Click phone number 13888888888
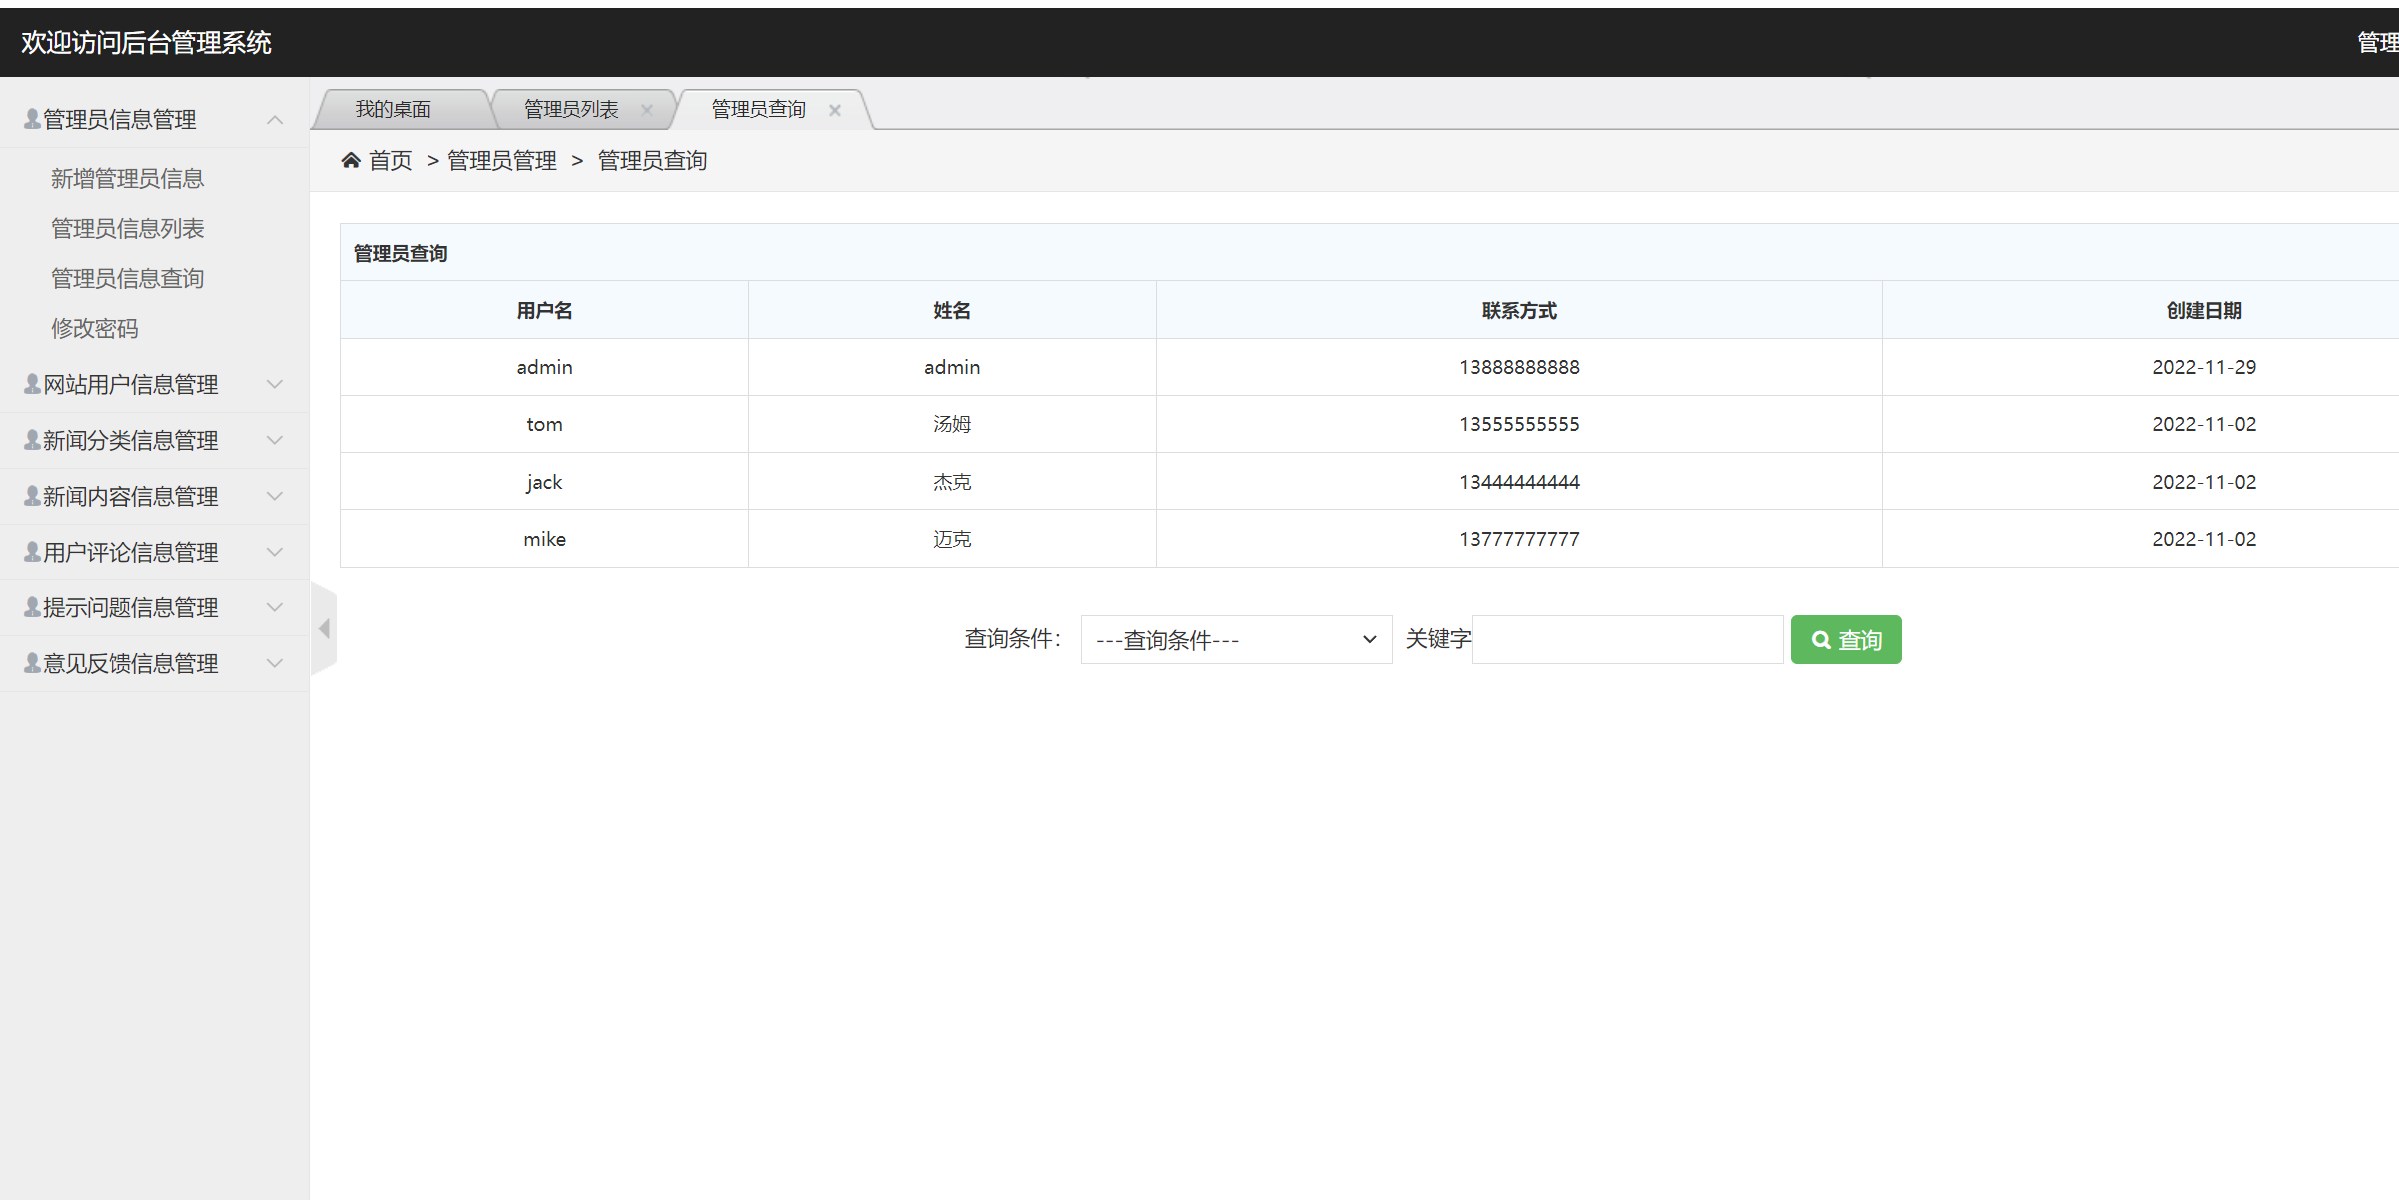 (x=1519, y=367)
